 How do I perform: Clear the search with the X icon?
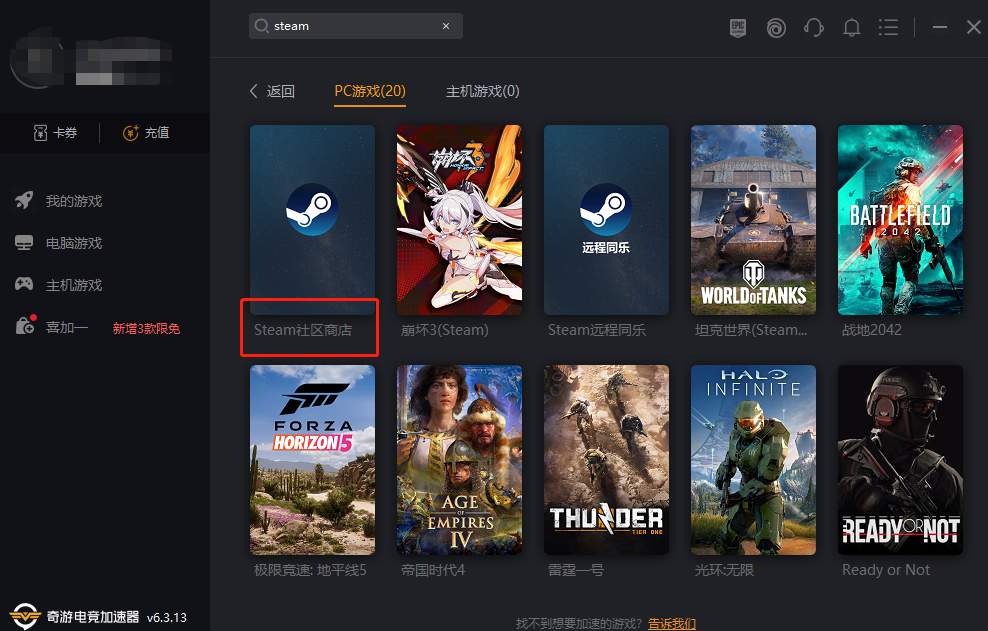pyautogui.click(x=445, y=25)
